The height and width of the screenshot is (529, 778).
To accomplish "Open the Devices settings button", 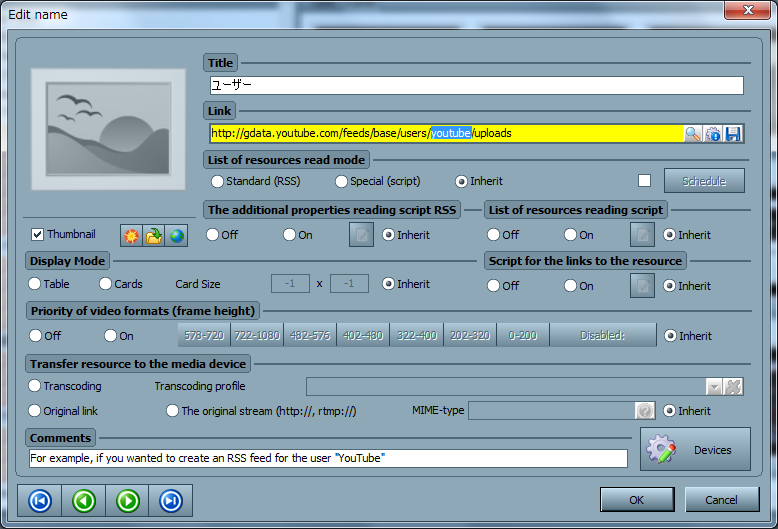I will (x=695, y=450).
